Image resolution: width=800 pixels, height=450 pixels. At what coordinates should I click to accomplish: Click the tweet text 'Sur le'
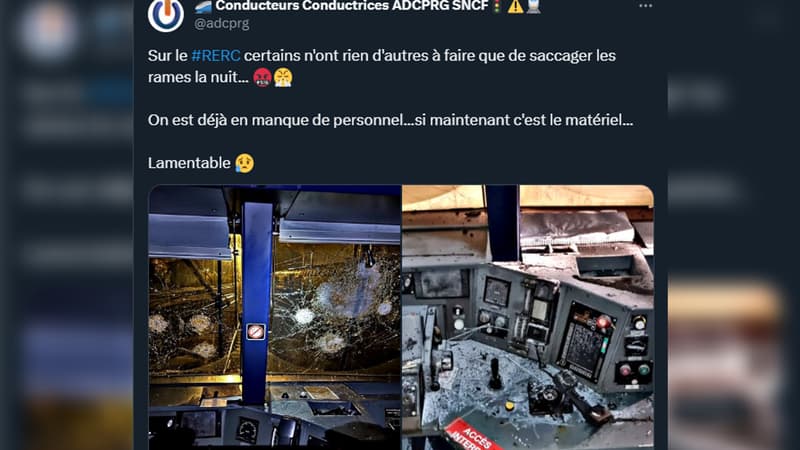[x=168, y=56]
